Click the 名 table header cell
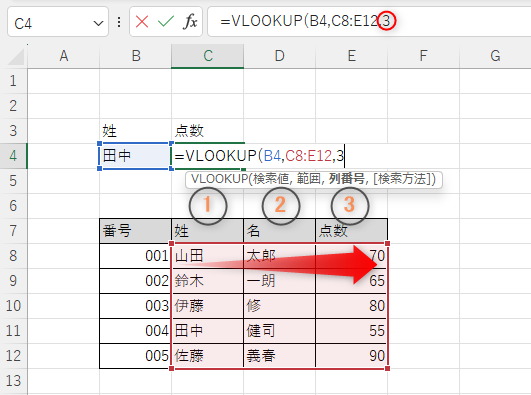 point(279,231)
